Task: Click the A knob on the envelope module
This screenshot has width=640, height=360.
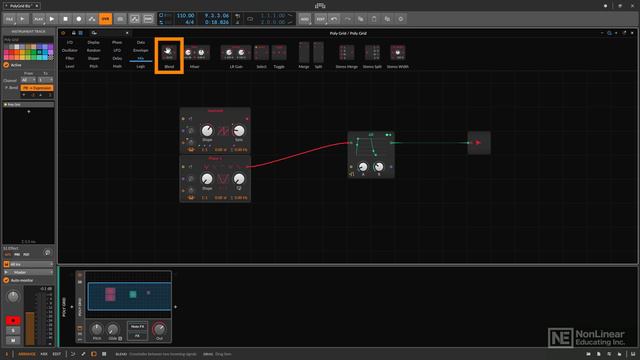Action: (362, 167)
